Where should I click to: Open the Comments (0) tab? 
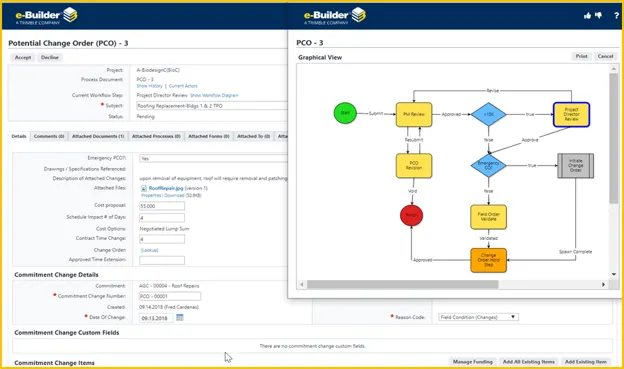[x=49, y=136]
